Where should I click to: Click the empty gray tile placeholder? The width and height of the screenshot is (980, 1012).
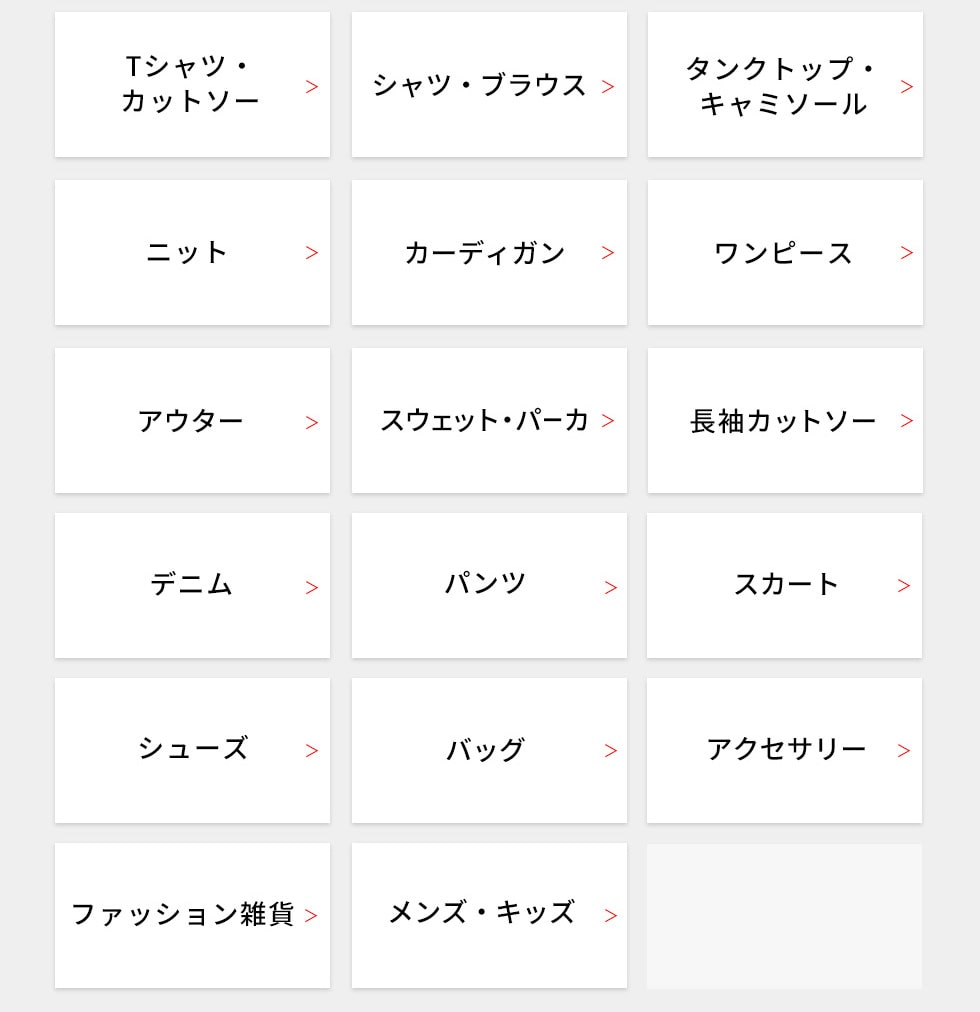pyautogui.click(x=784, y=916)
